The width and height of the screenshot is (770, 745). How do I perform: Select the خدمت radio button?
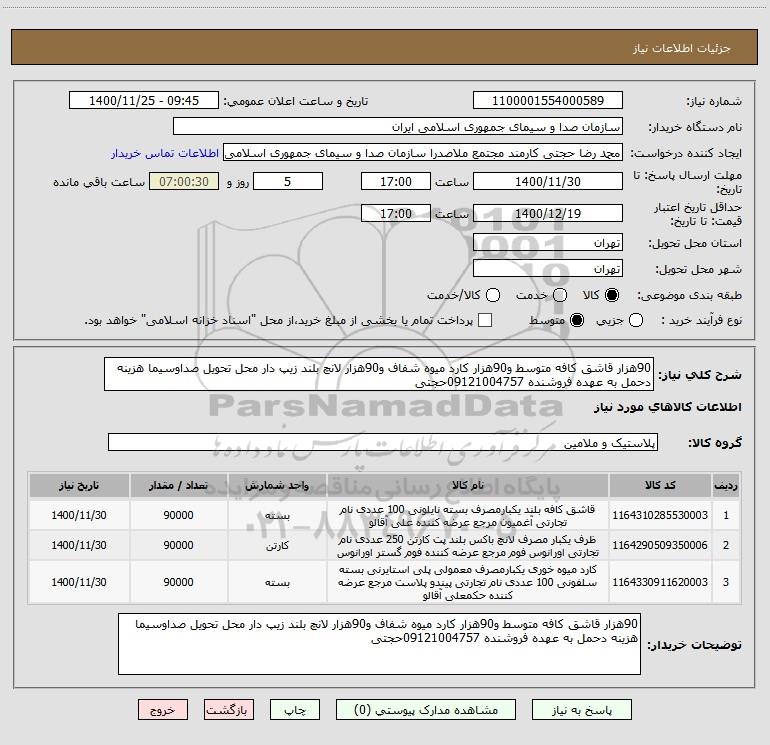click(560, 295)
